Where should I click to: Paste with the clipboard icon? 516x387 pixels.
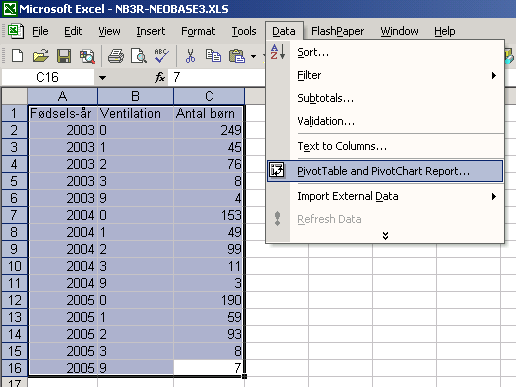click(x=237, y=56)
